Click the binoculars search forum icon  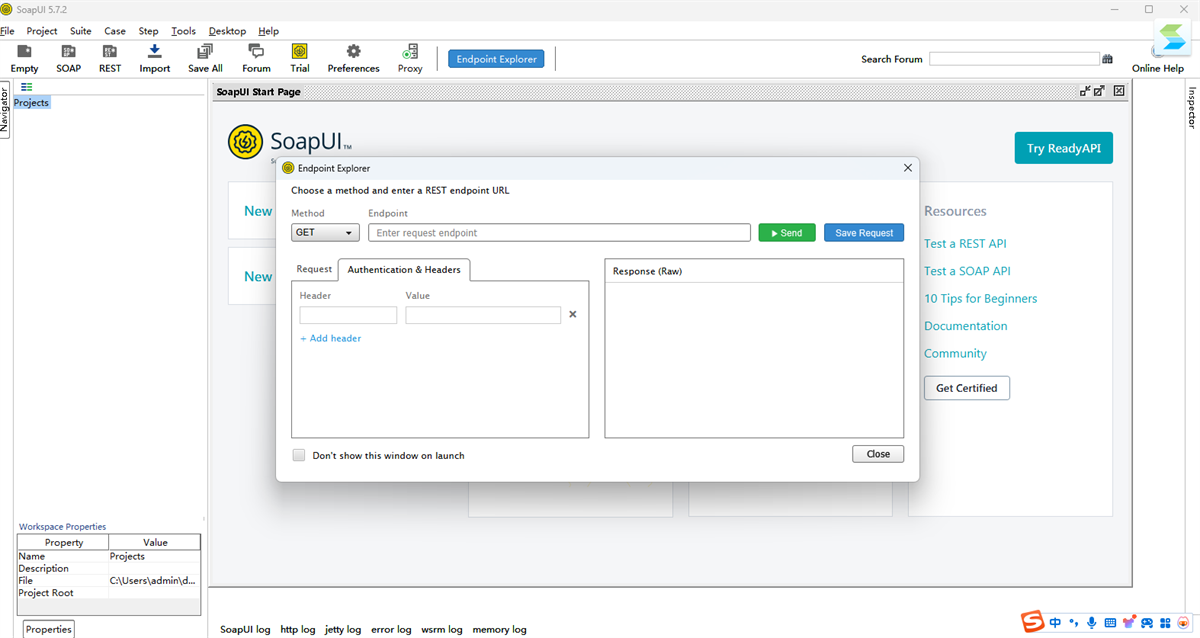(1107, 59)
